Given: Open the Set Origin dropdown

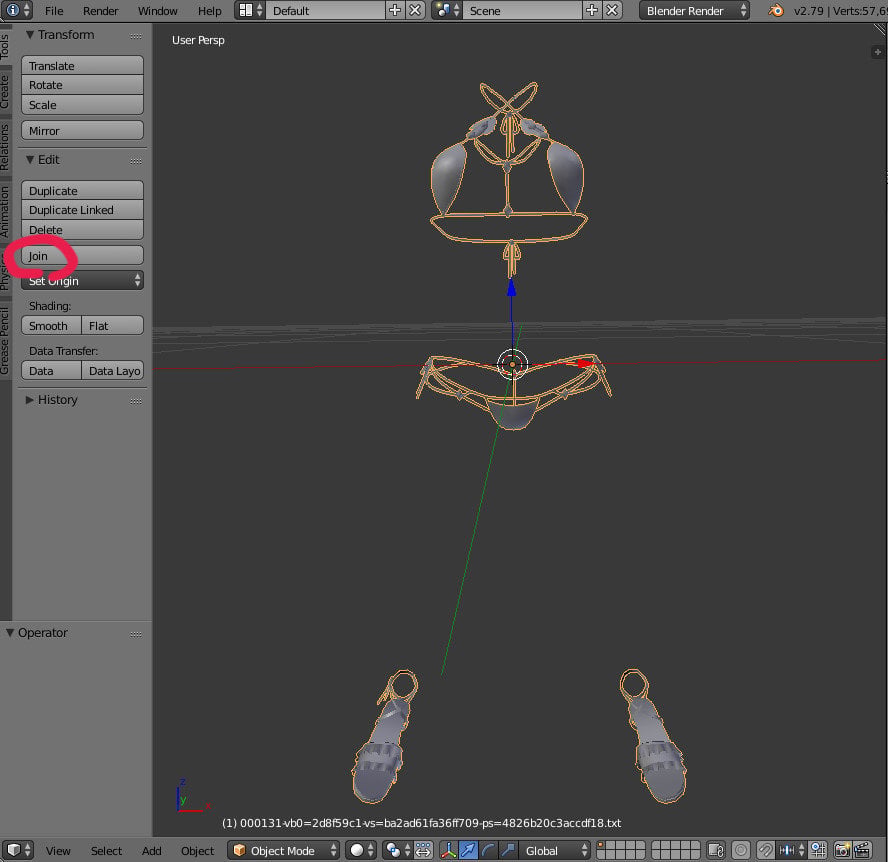Looking at the screenshot, I should [82, 280].
